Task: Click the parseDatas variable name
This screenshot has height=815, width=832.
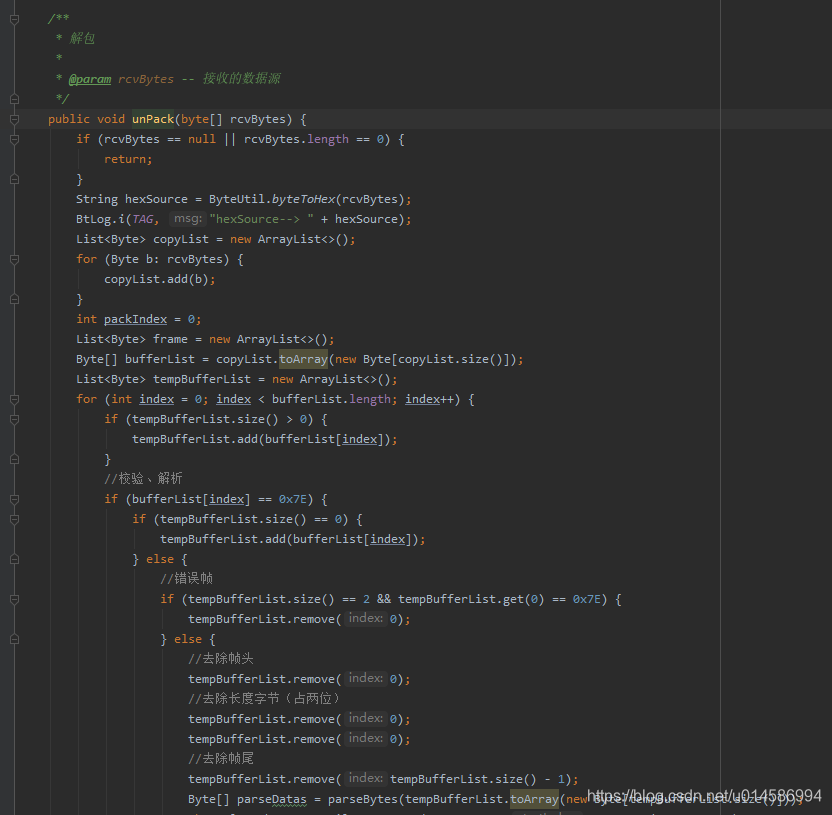Action: 272,799
